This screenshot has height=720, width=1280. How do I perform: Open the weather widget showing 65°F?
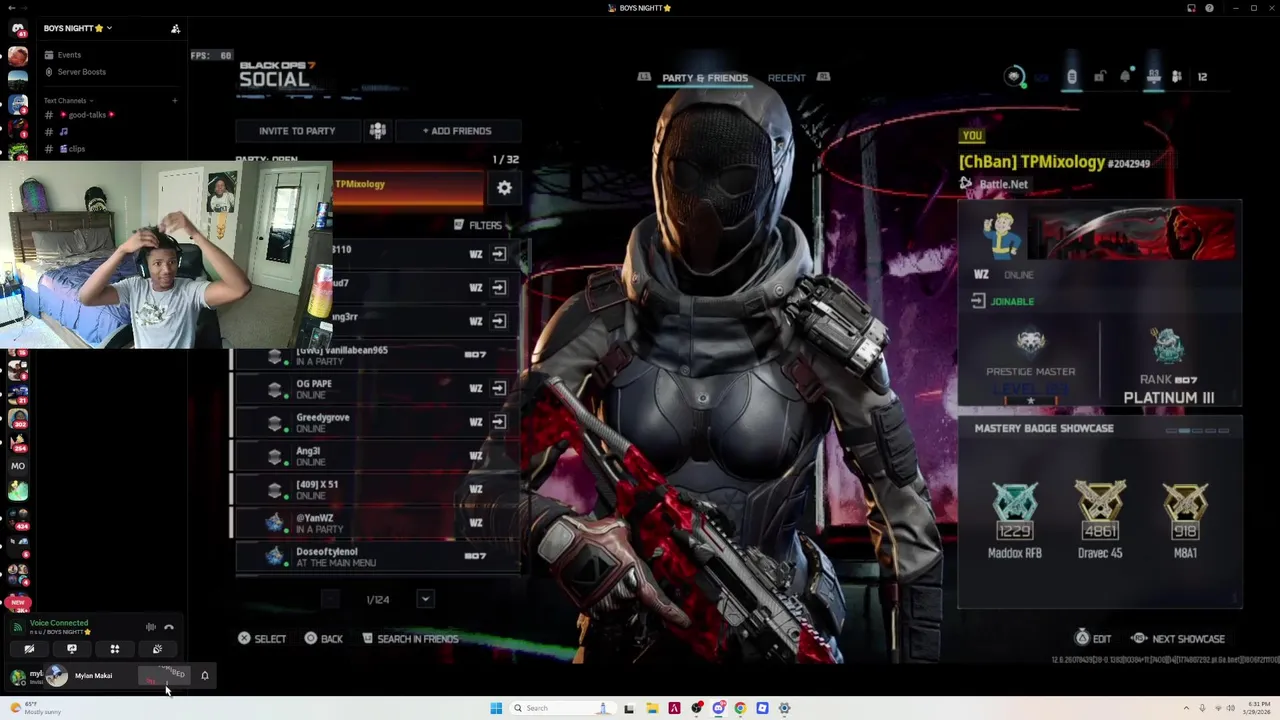[35, 708]
